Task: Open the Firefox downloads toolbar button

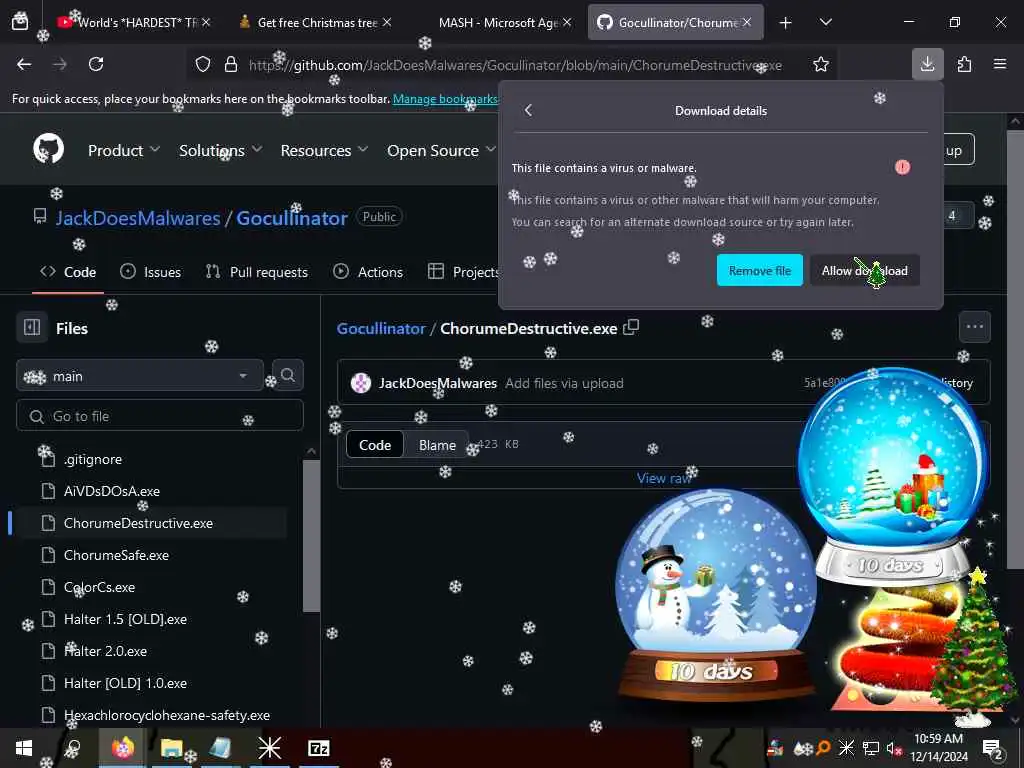Action: pos(927,64)
